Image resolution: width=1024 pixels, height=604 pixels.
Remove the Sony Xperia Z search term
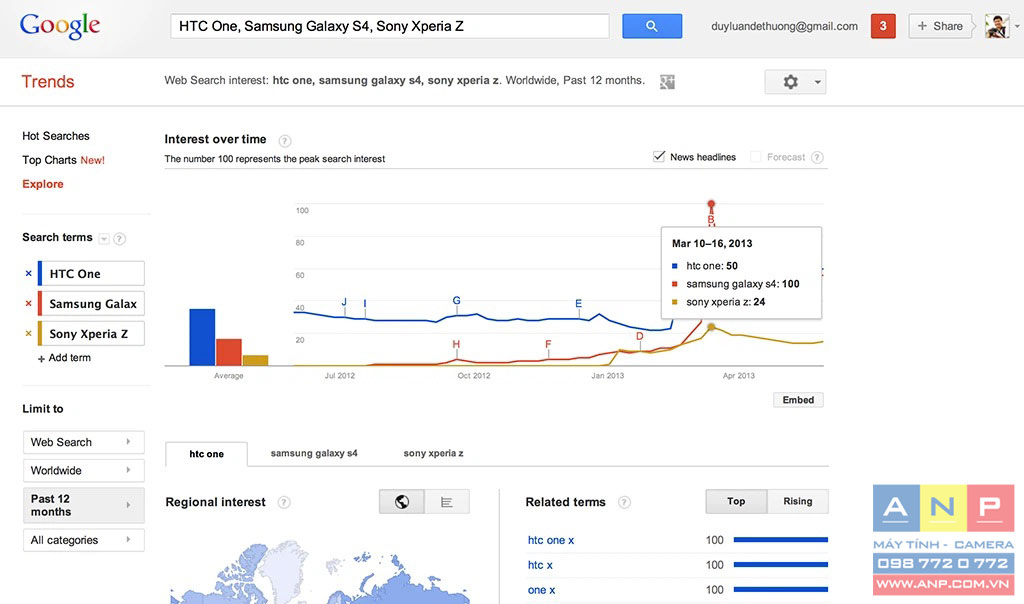28,334
